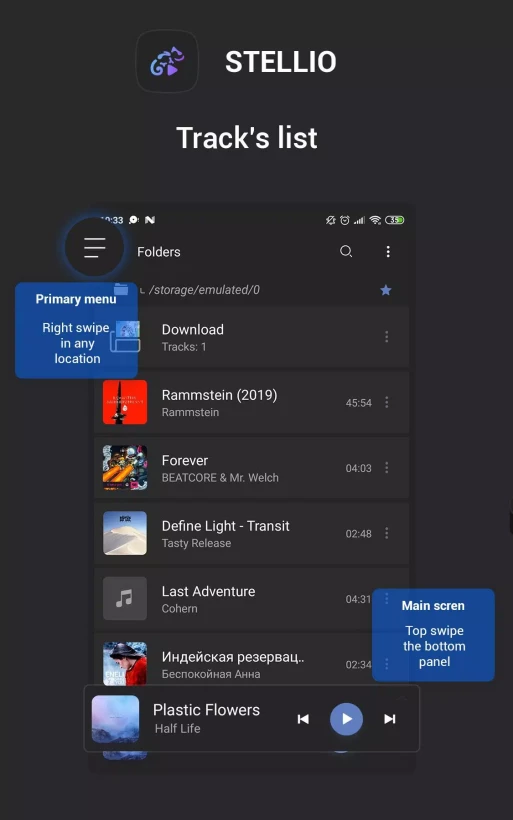
Task: Open options for Forever track
Action: pyautogui.click(x=387, y=468)
